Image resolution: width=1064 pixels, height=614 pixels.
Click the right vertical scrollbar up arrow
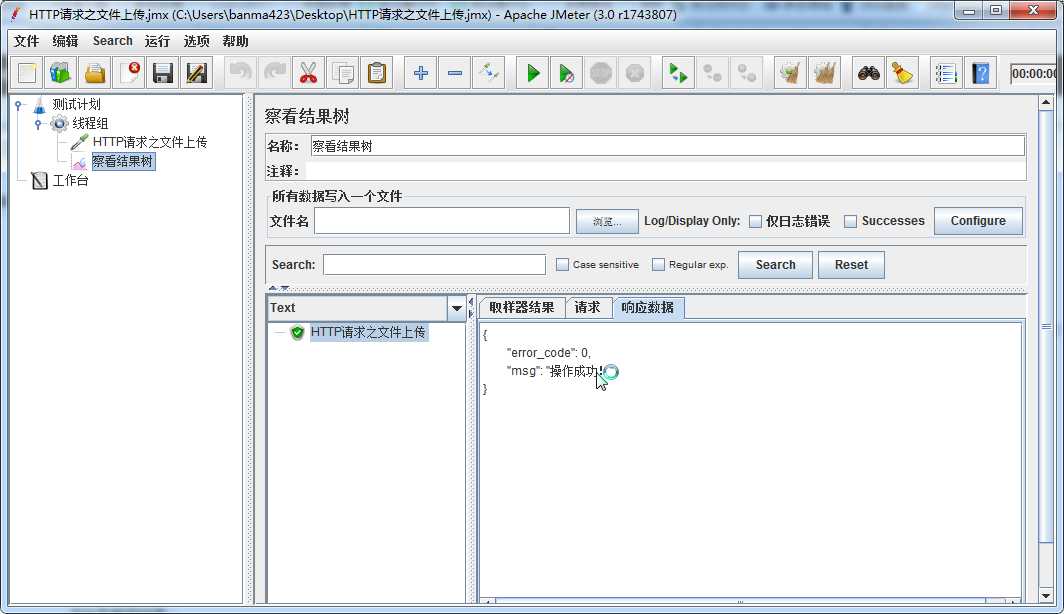pos(1046,103)
